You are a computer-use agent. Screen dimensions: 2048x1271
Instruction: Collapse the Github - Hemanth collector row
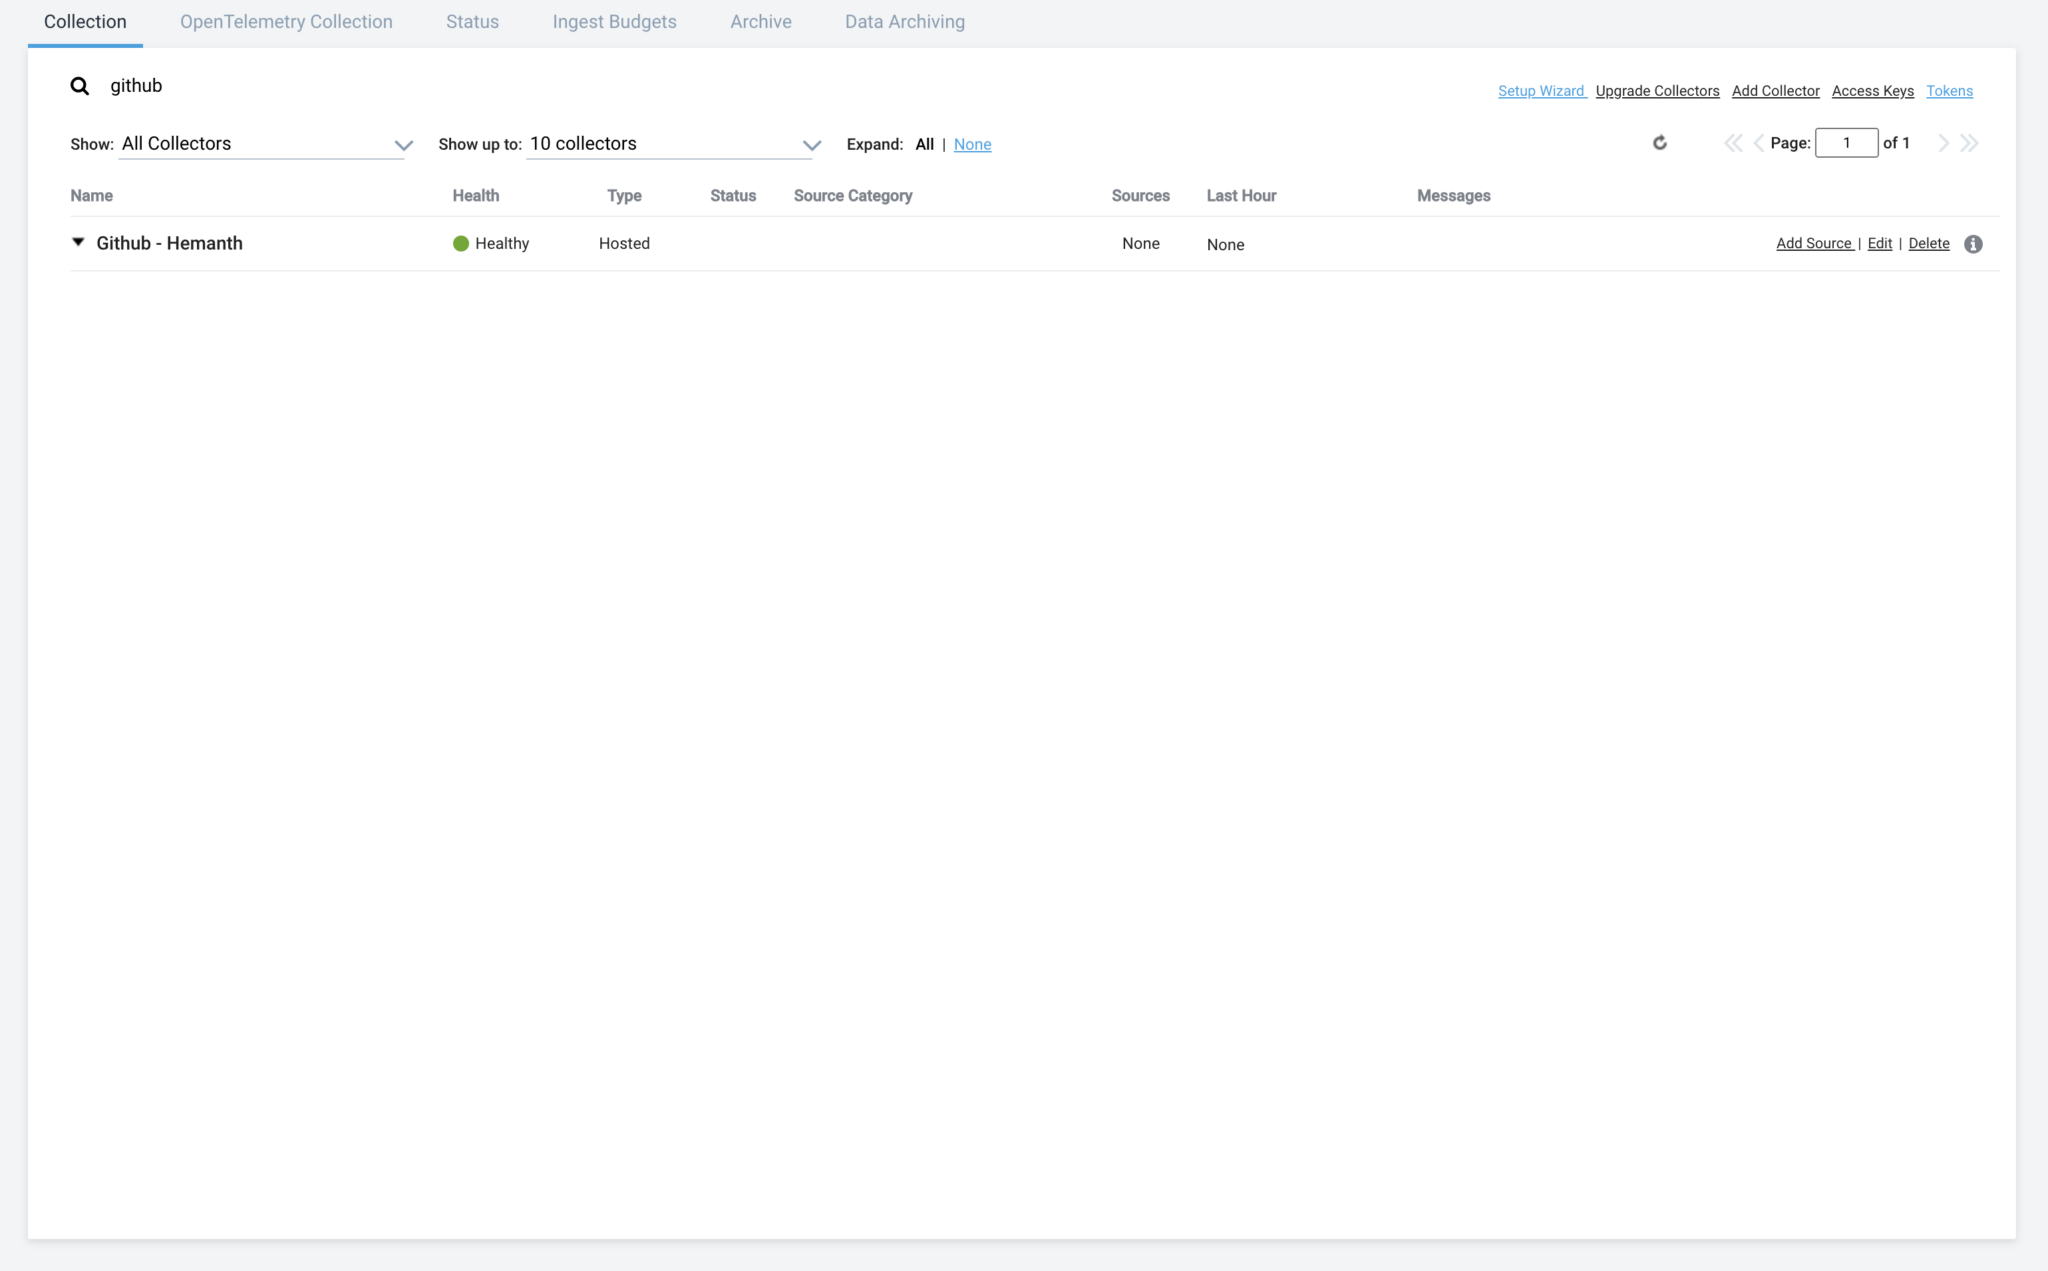[x=78, y=243]
